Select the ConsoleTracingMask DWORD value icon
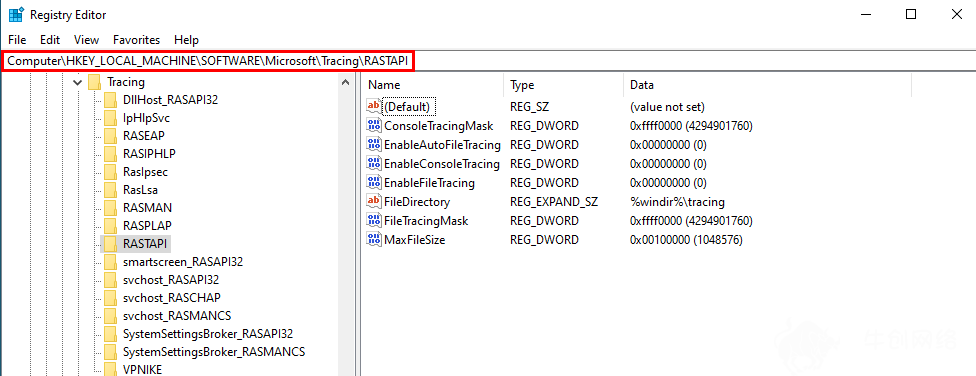976x376 pixels. point(373,126)
